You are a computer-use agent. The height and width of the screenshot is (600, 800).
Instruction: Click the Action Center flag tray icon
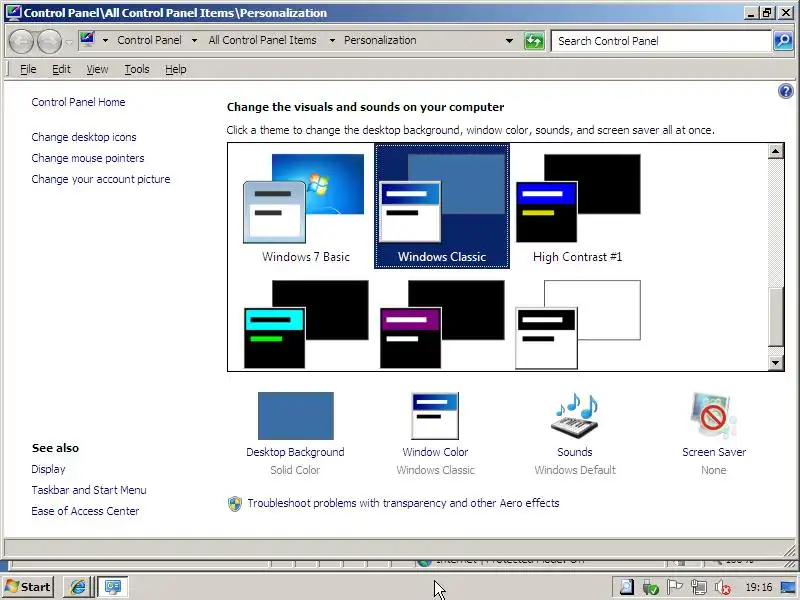click(x=674, y=587)
